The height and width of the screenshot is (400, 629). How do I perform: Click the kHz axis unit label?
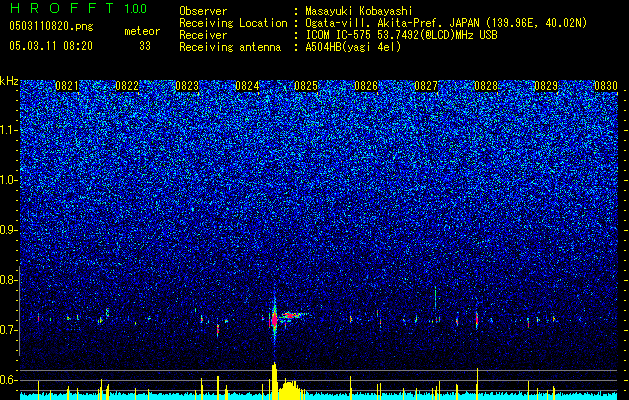pyautogui.click(x=9, y=81)
